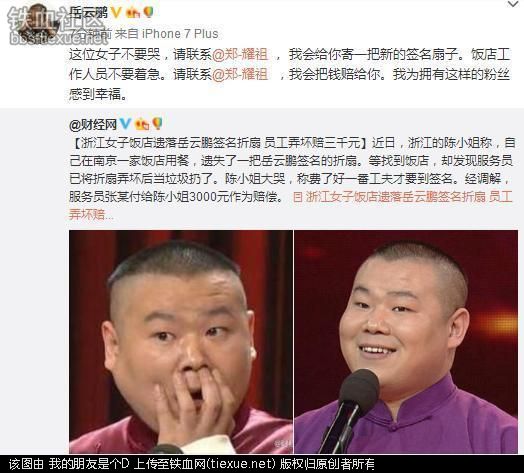This screenshot has height=473, width=524.
Task: Open 岳云鹏 username link
Action: 89,13
